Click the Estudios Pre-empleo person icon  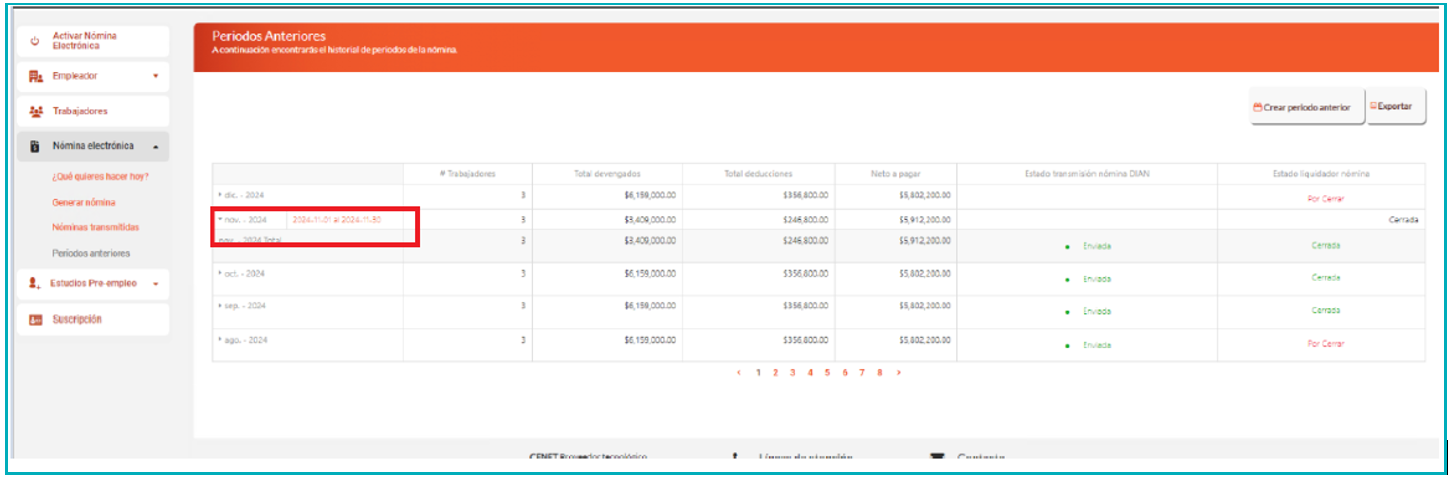[x=35, y=284]
